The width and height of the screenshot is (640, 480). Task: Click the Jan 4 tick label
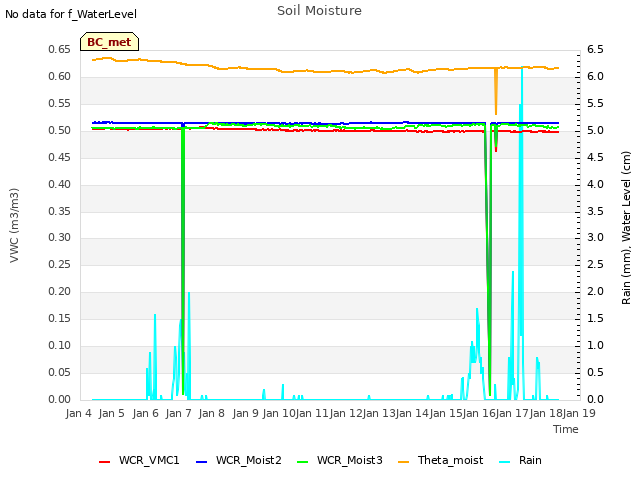pyautogui.click(x=78, y=413)
